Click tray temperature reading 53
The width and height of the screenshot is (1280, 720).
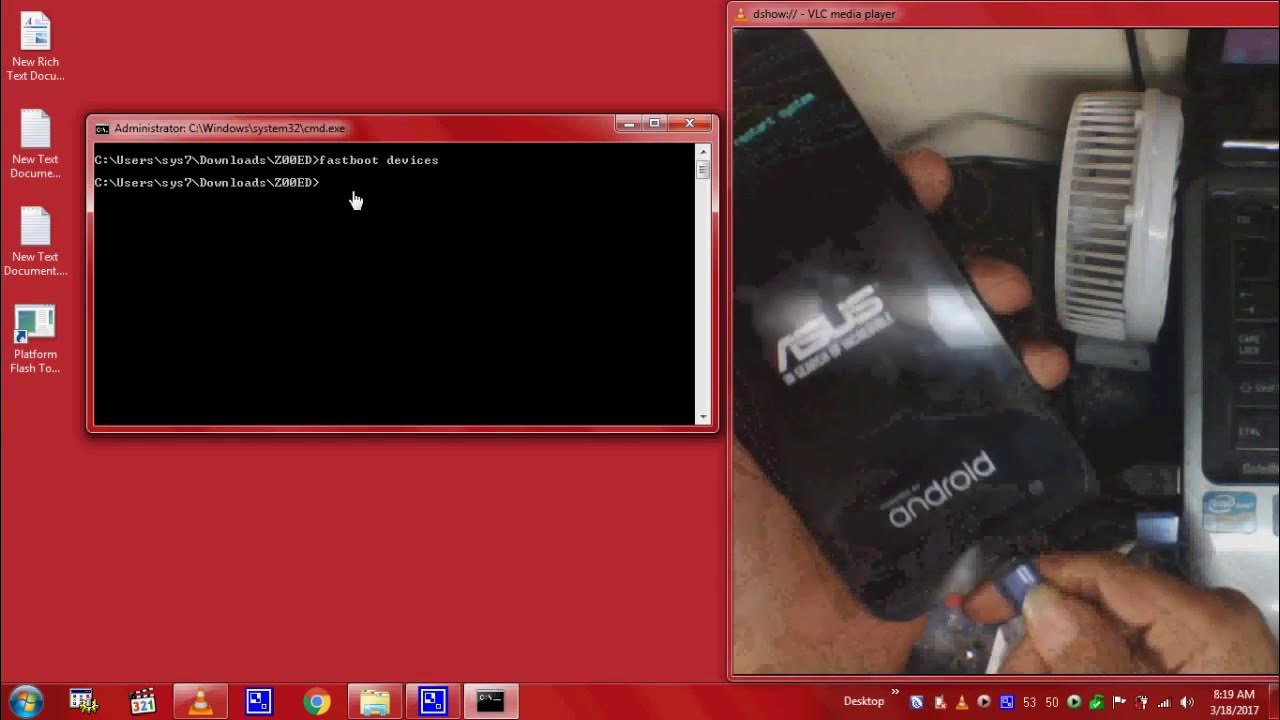pos(1029,702)
